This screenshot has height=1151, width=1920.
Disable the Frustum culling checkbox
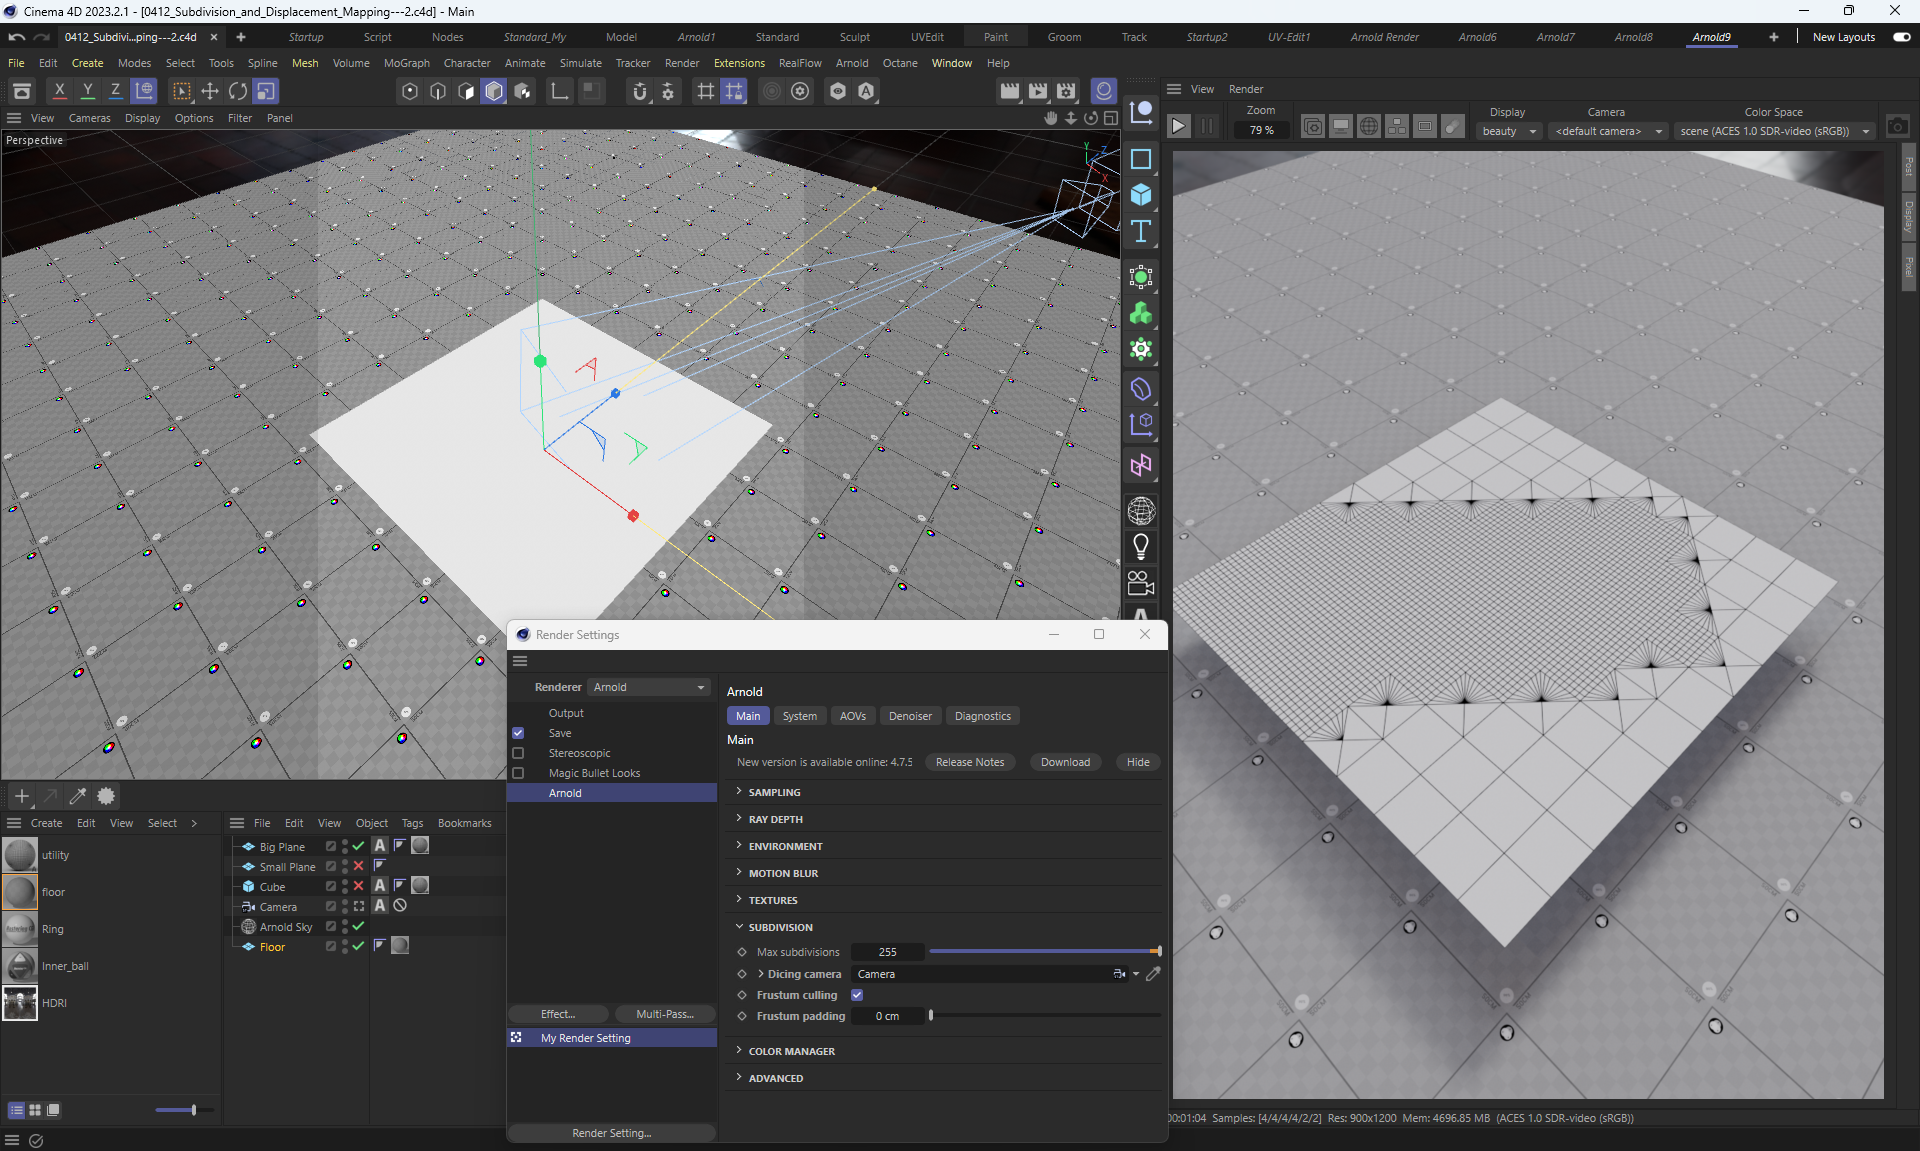coord(857,995)
